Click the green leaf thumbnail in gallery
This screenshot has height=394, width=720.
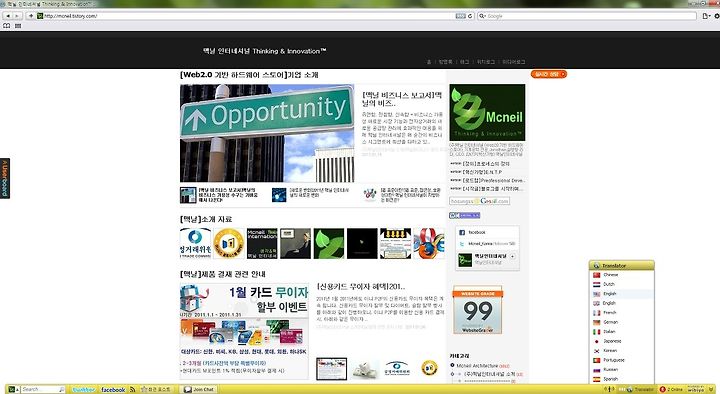click(329, 243)
